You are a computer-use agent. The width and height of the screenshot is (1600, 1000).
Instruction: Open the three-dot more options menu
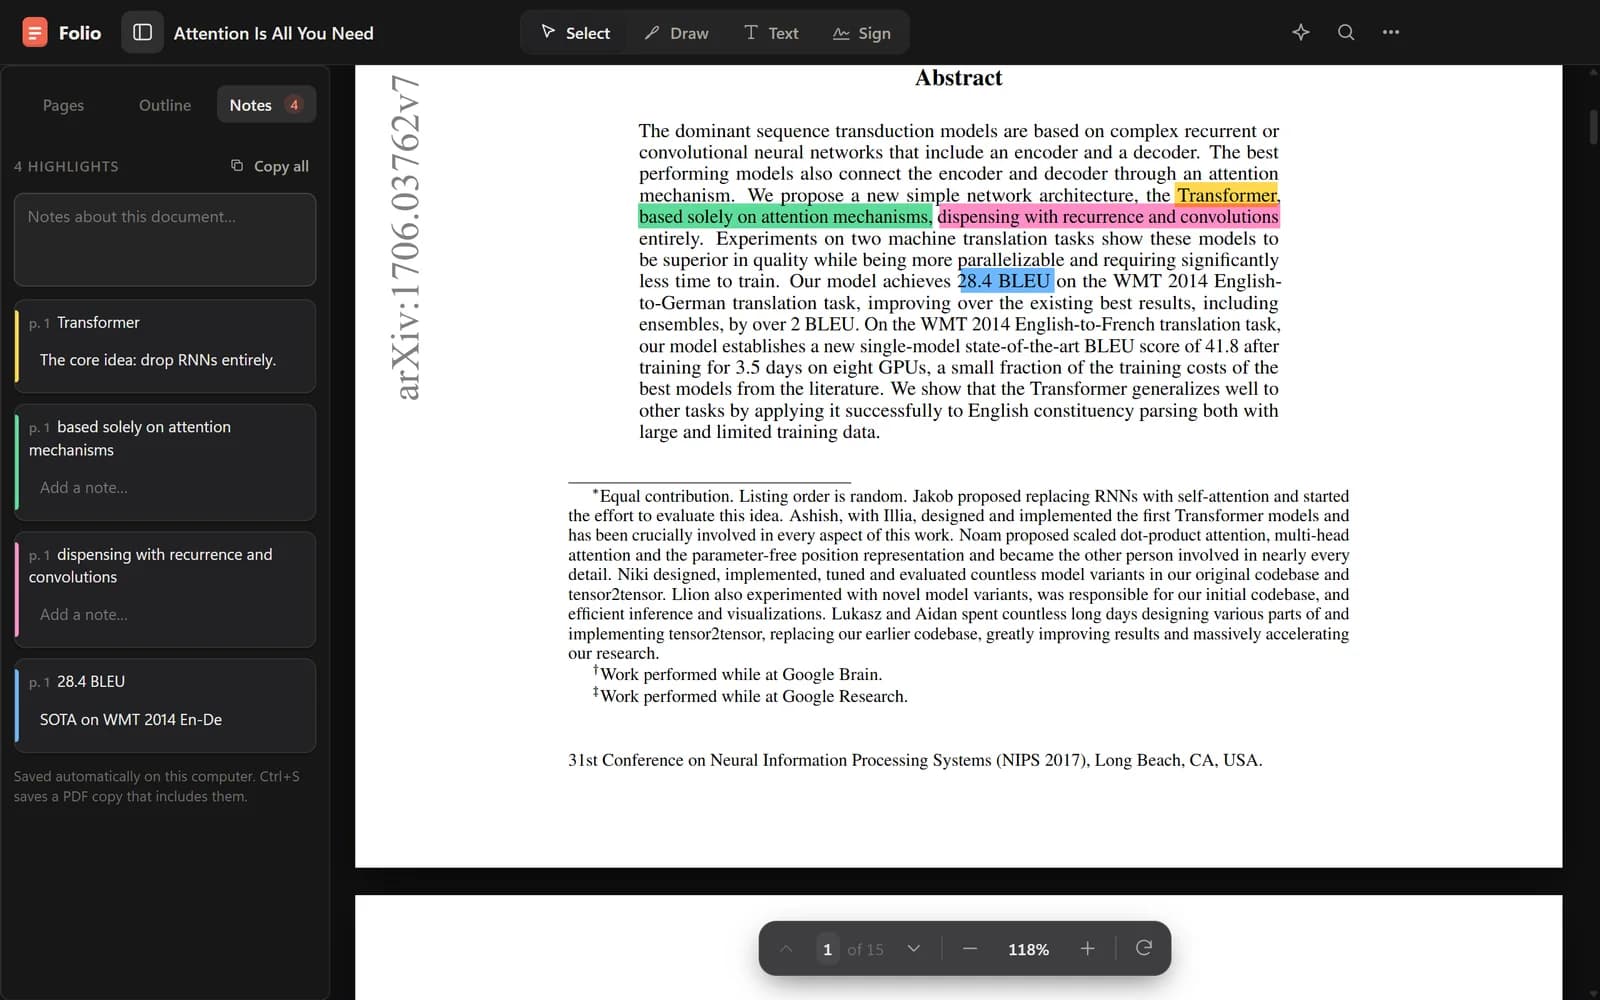click(x=1391, y=32)
